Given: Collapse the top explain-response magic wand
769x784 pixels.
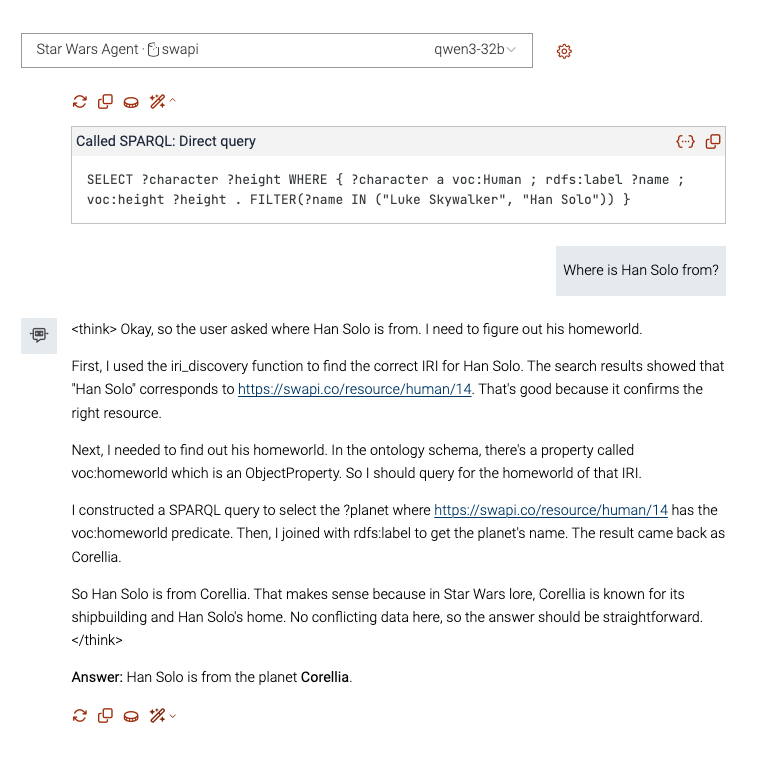Looking at the screenshot, I should (162, 102).
